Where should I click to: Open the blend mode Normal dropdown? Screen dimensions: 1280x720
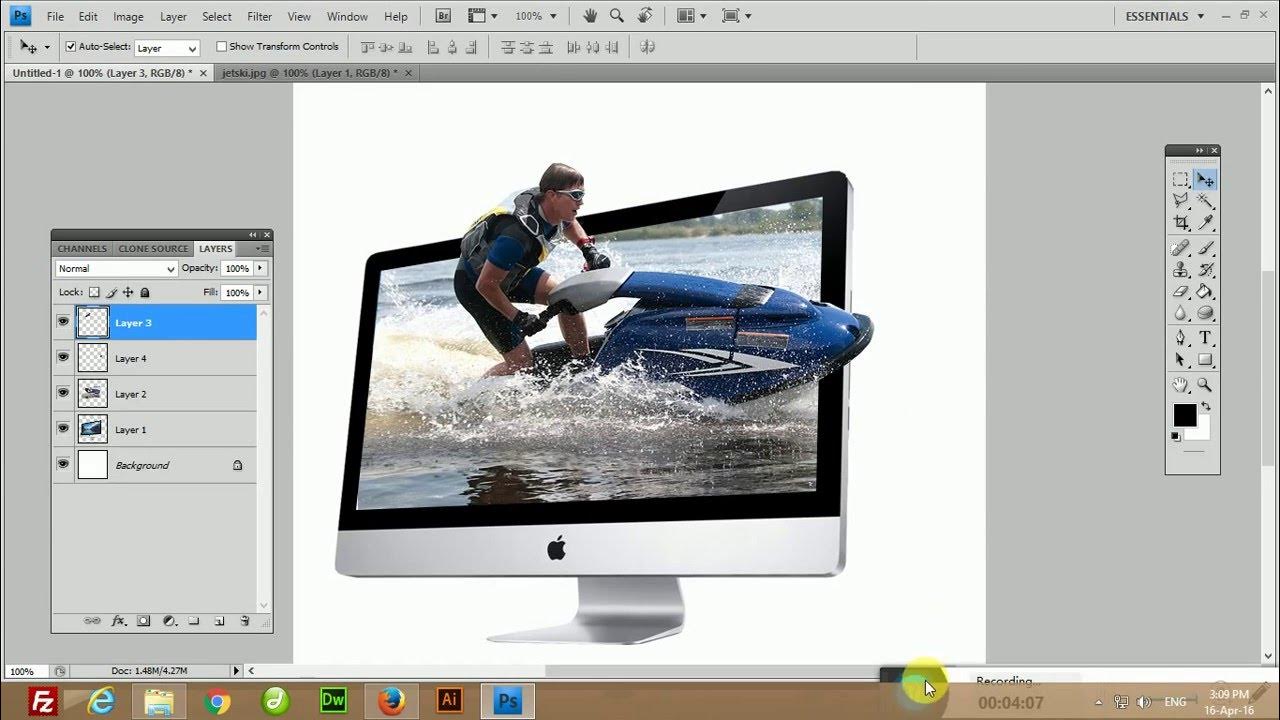point(116,268)
